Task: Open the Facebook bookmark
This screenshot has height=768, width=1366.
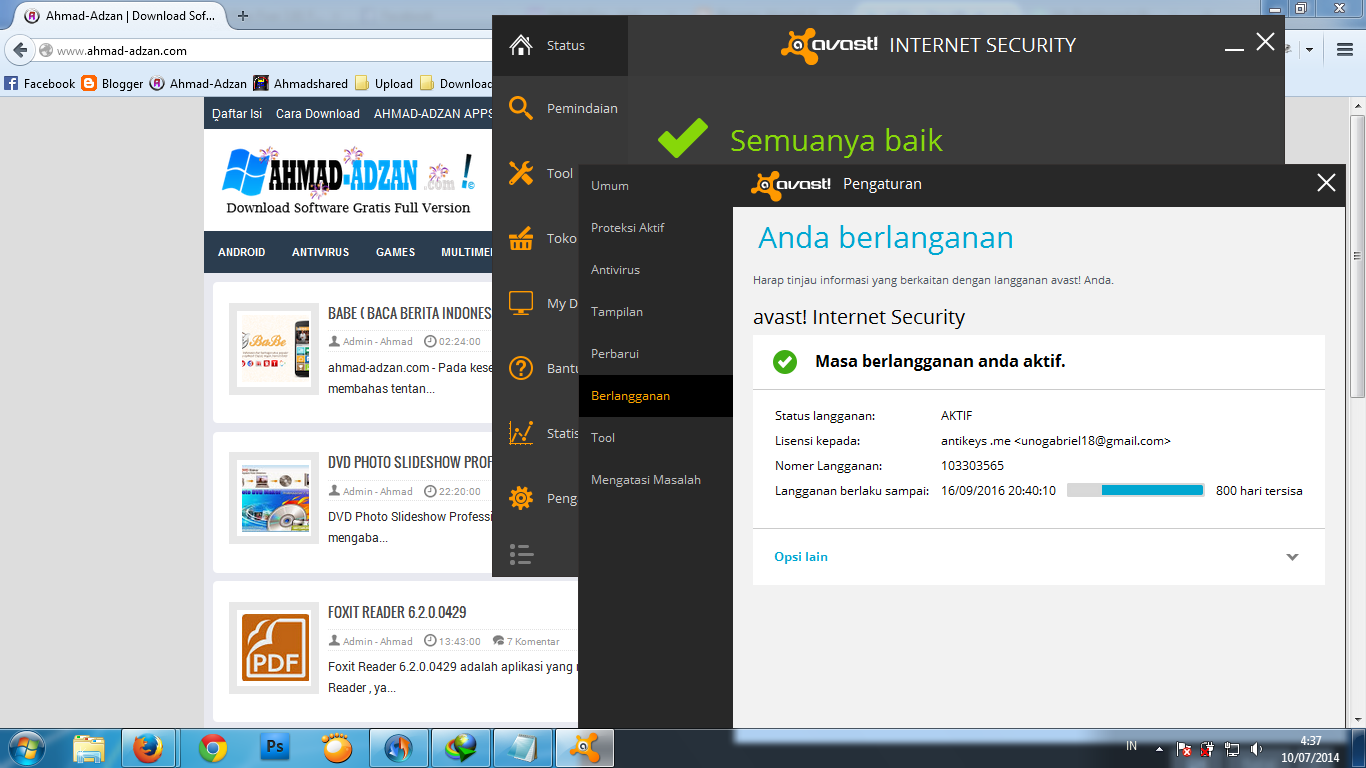Action: [40, 84]
